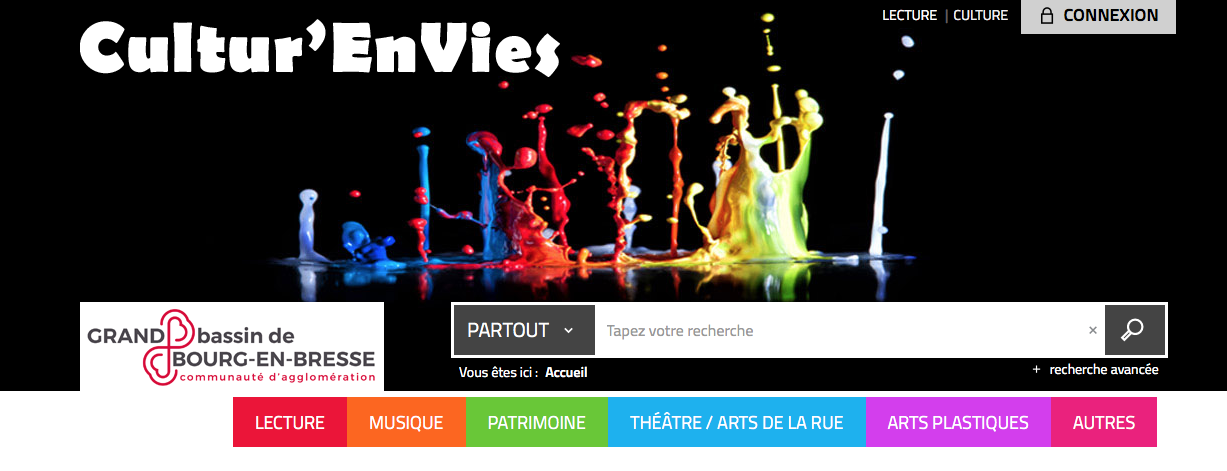Click the CONNEXION login button
This screenshot has width=1227, height=471.
(1098, 16)
